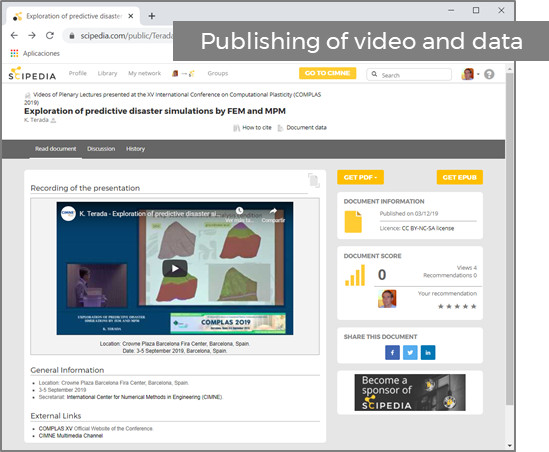549x452 pixels.
Task: Share the document on Twitter
Action: point(410,353)
